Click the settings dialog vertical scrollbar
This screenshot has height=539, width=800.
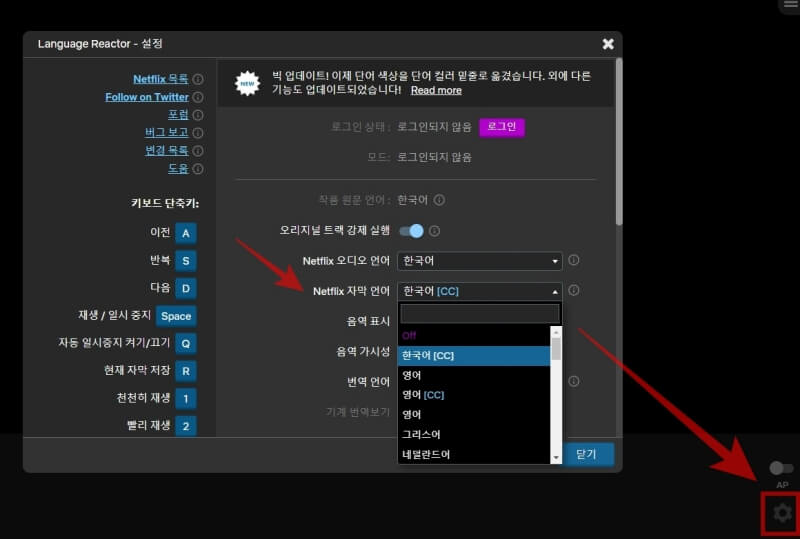[x=619, y=142]
